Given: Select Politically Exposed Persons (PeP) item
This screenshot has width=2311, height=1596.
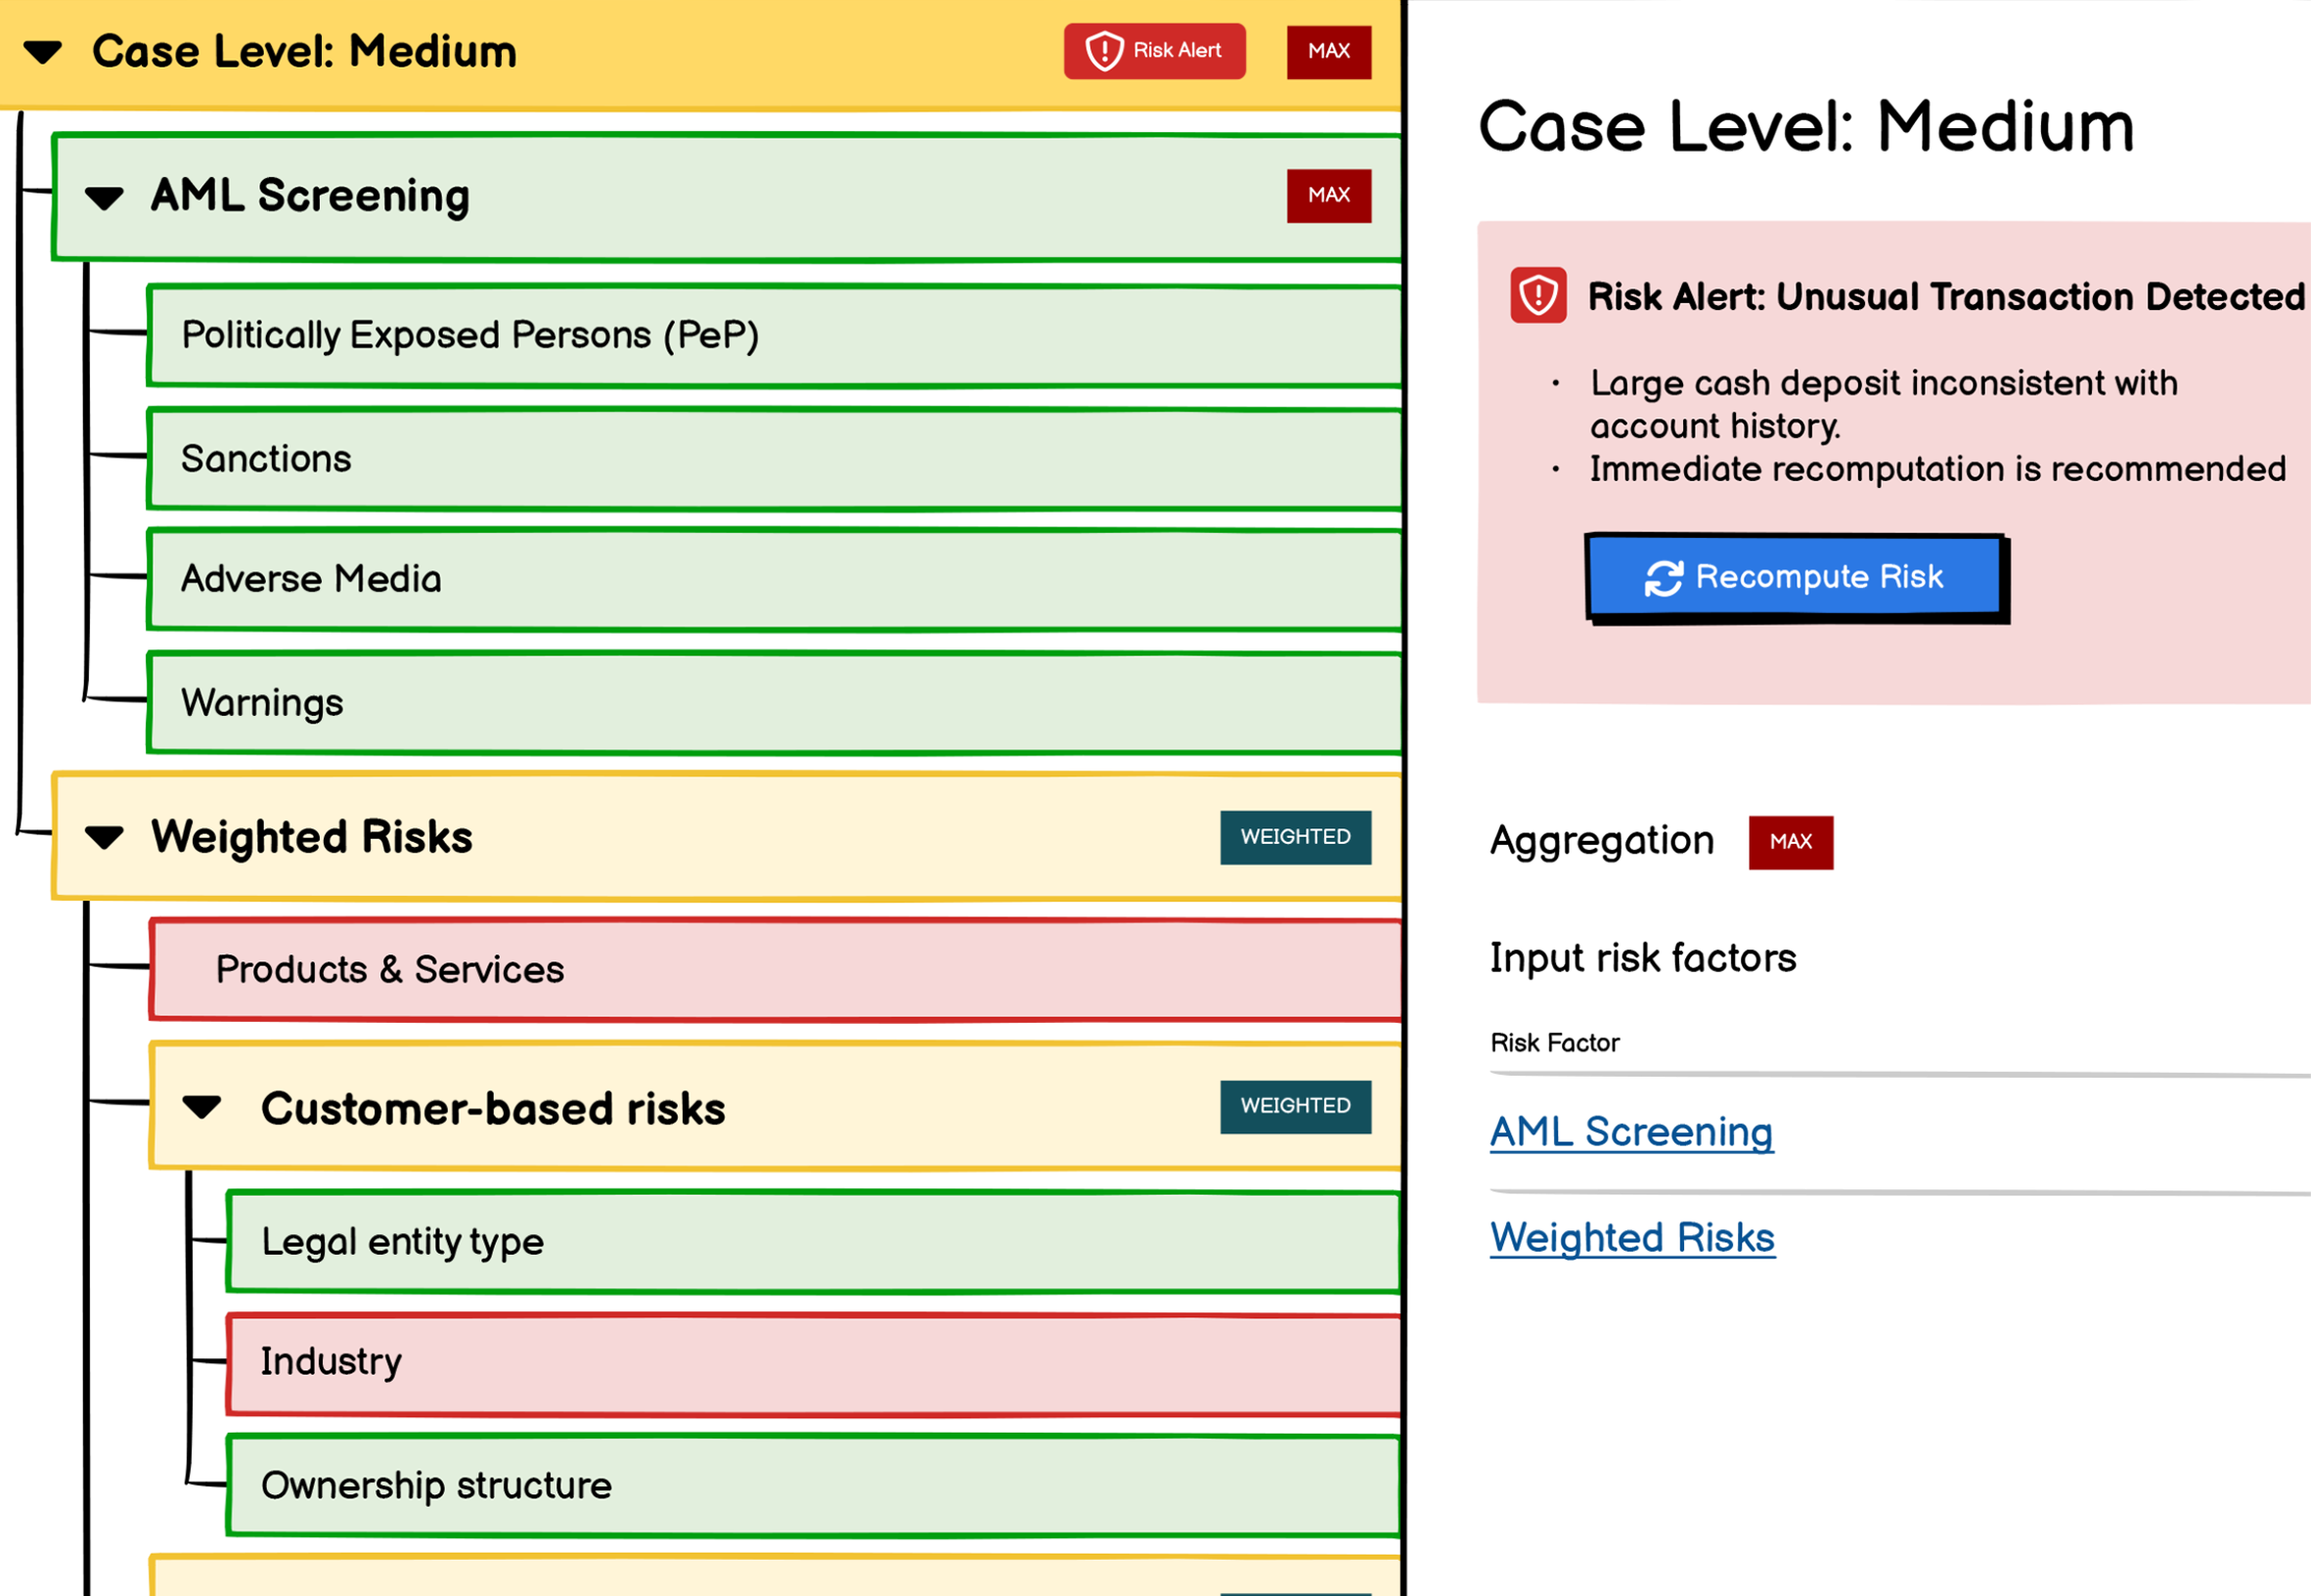Looking at the screenshot, I should tap(470, 335).
